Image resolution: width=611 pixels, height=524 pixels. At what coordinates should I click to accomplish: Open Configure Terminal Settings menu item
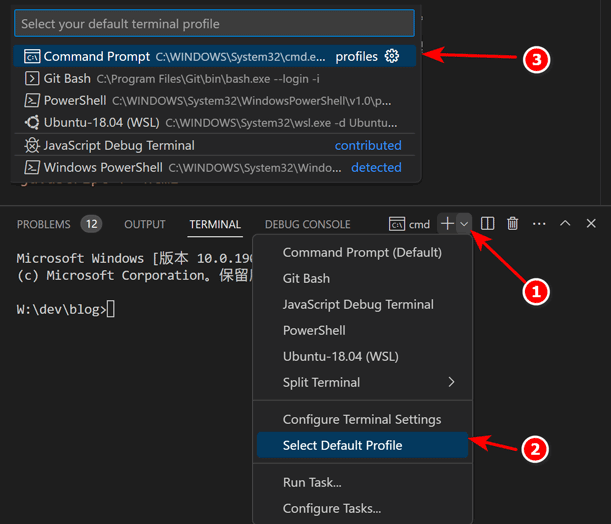(362, 420)
